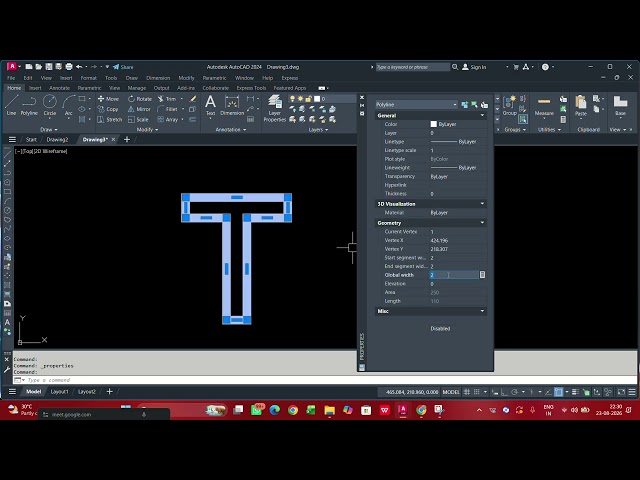Open the calculator button beside Global width
This screenshot has width=640, height=480.
tap(482, 275)
